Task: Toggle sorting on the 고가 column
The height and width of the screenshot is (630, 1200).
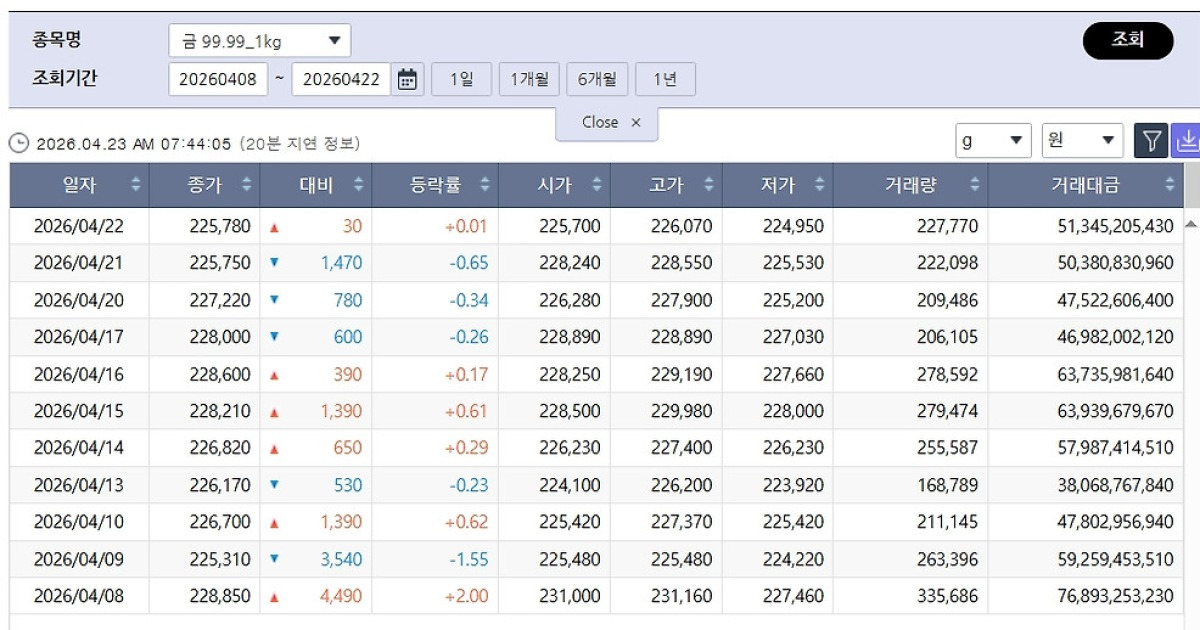Action: pyautogui.click(x=710, y=184)
